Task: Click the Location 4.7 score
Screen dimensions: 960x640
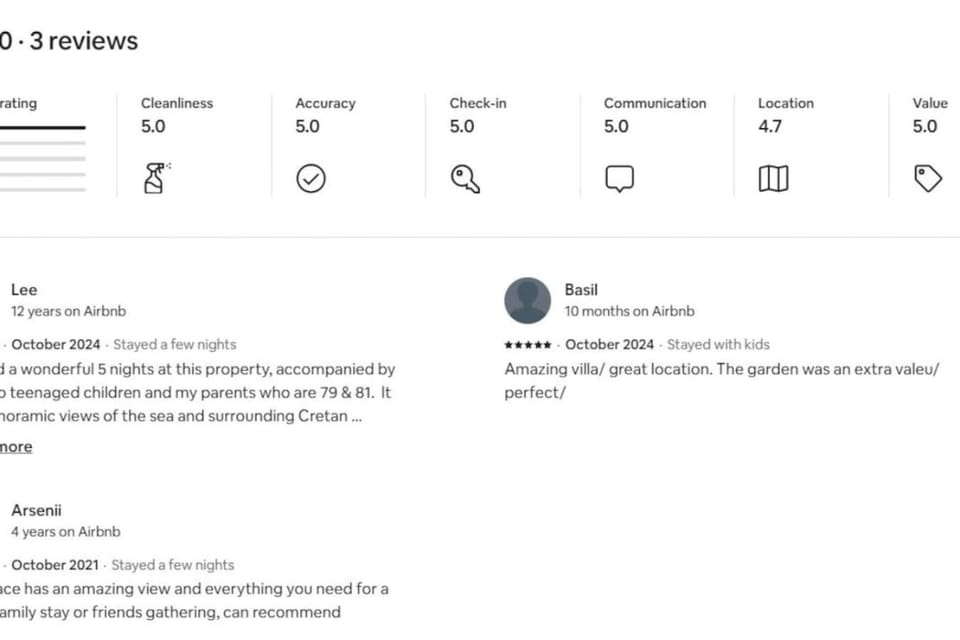Action: pos(770,126)
